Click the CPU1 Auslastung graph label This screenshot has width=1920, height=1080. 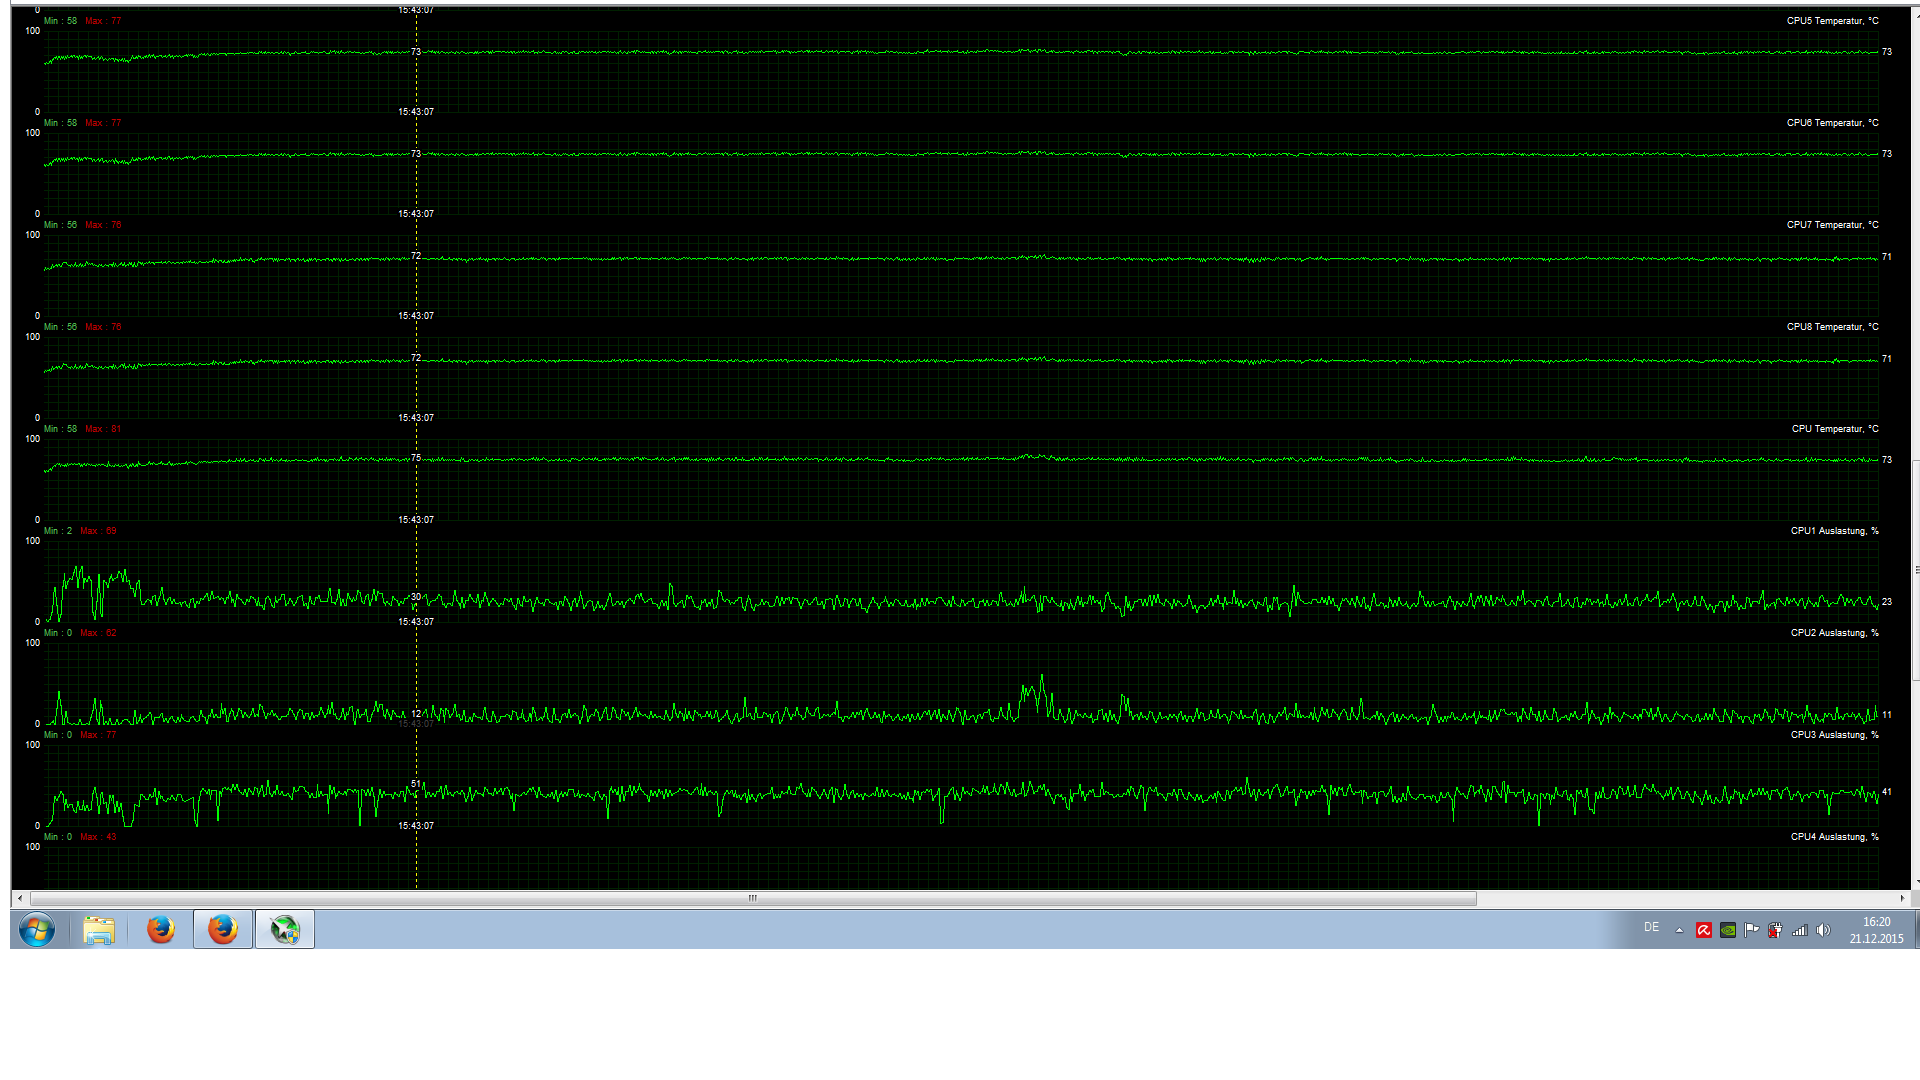[1834, 531]
